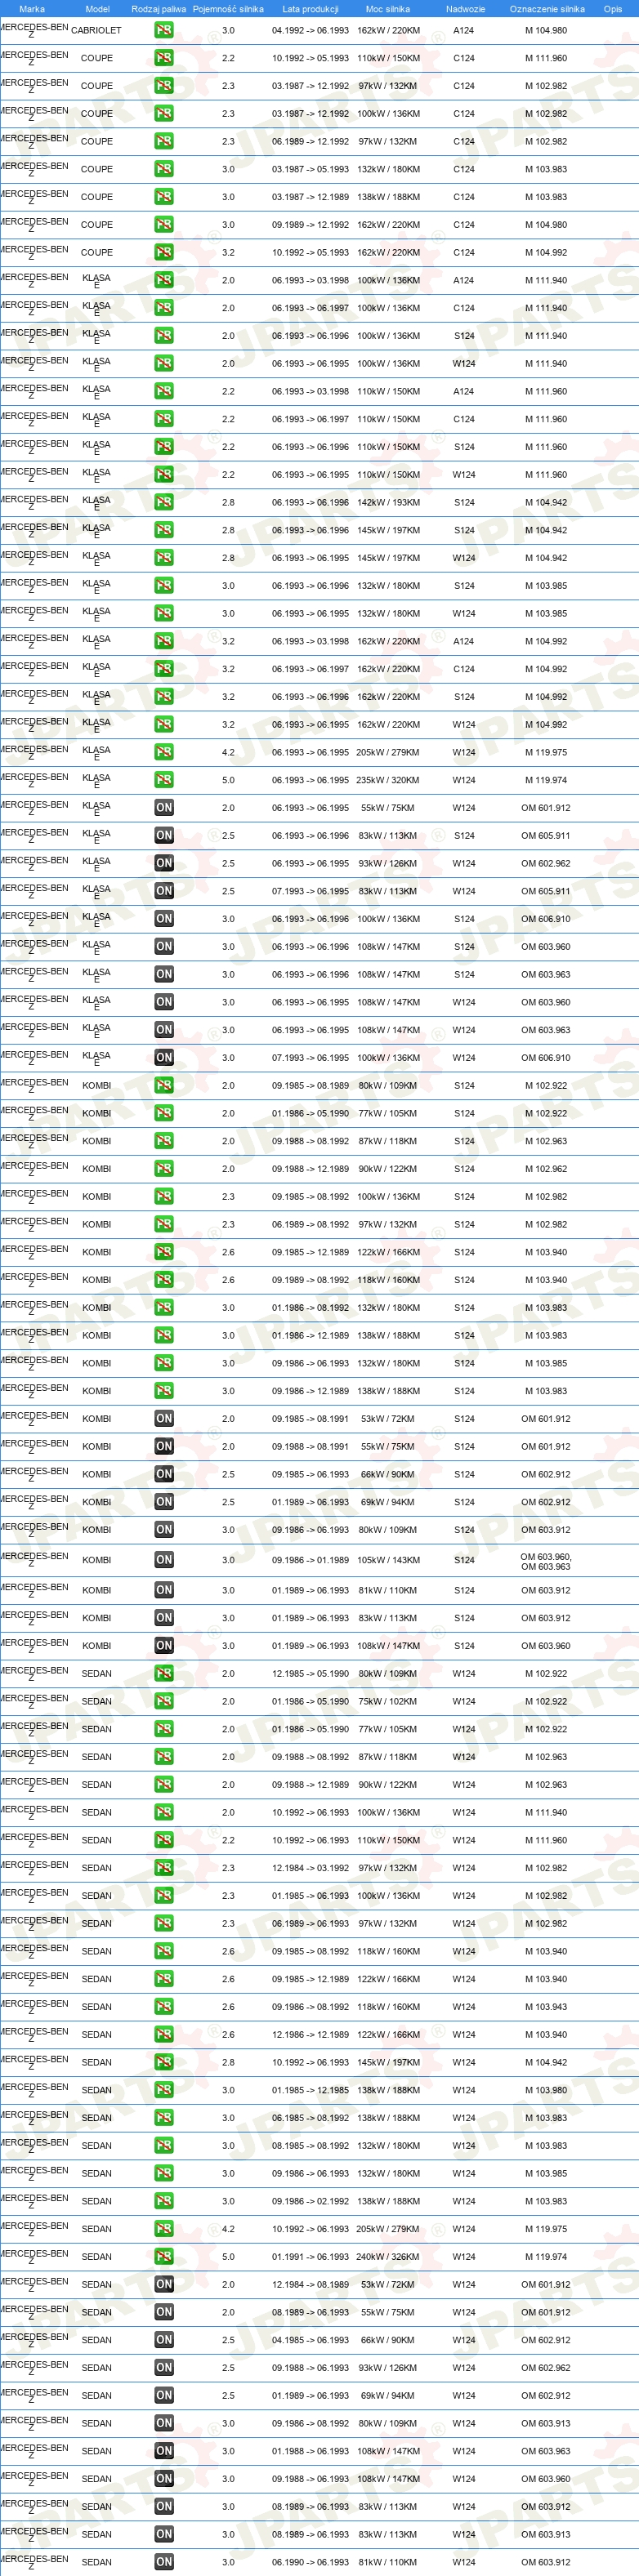Click the date range 12.1984 -> 03.1992
Viewport: 639px width, 2576px height.
(310, 1868)
